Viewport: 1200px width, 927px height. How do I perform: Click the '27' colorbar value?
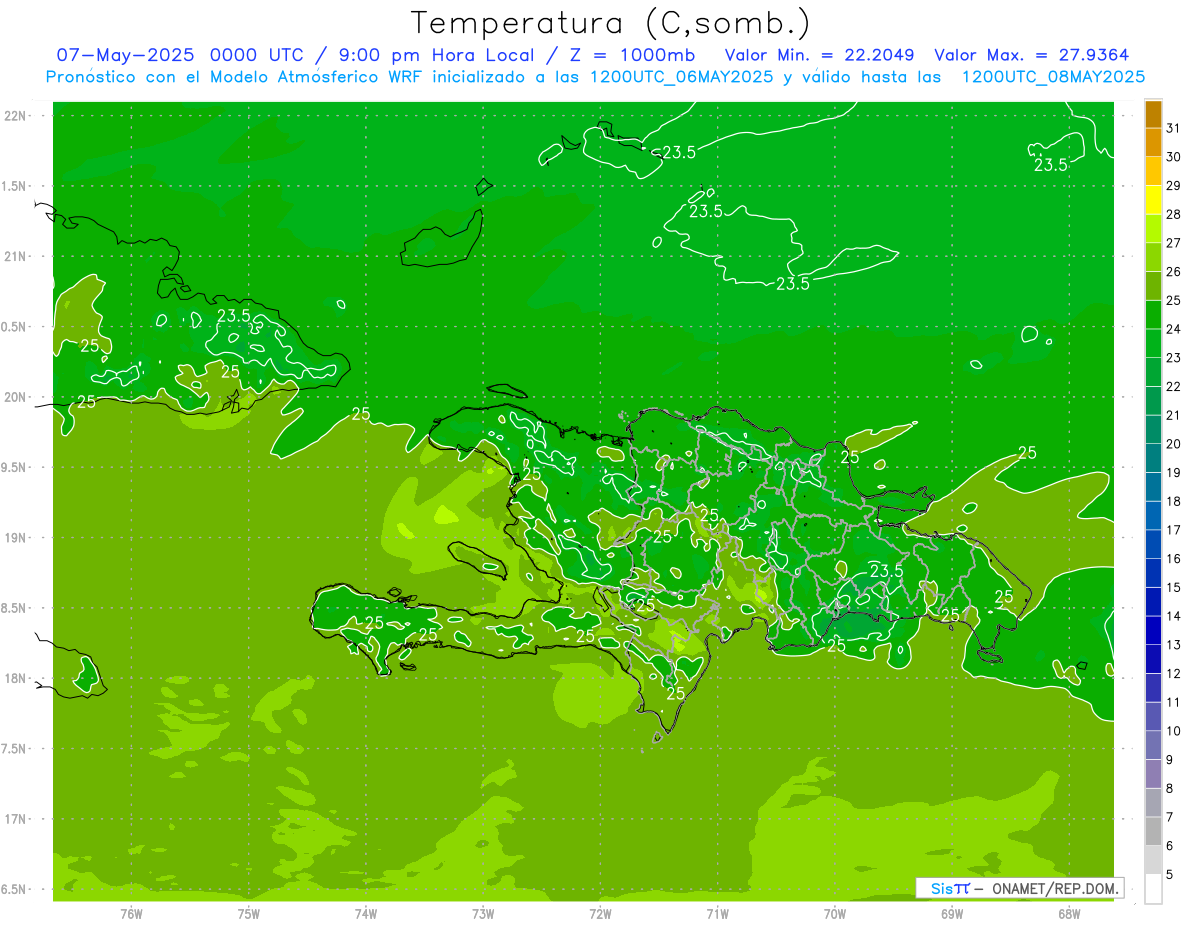tap(1174, 243)
